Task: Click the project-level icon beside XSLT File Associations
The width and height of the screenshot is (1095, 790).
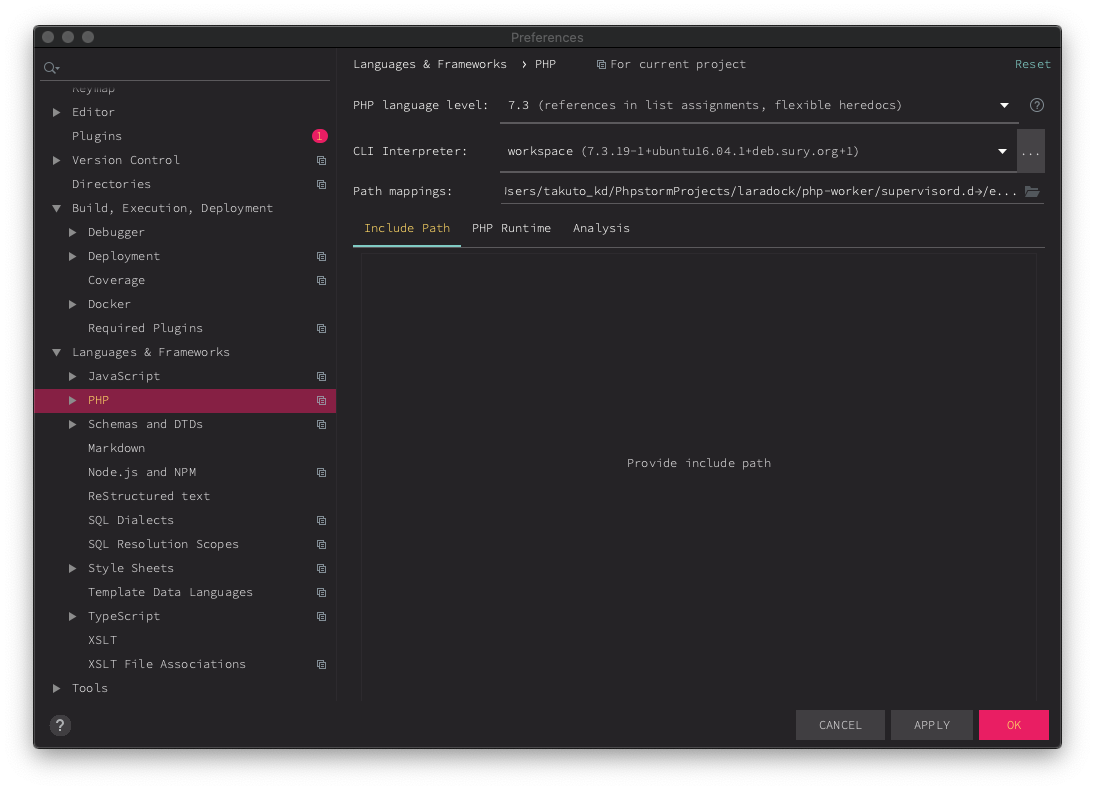Action: pyautogui.click(x=321, y=664)
